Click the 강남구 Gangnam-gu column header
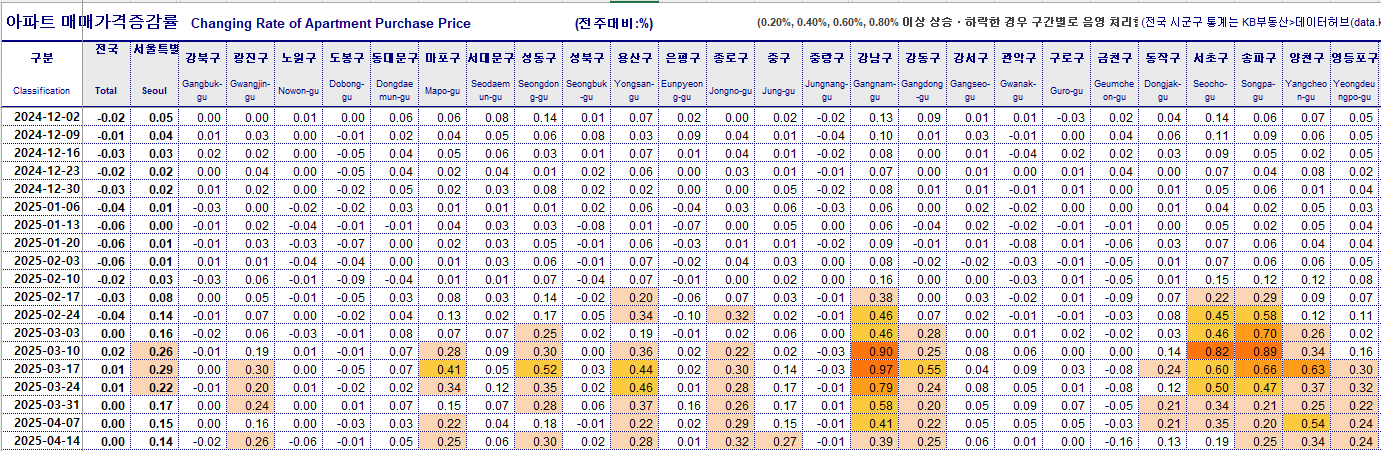Image resolution: width=1381 pixels, height=451 pixels. 874,73
